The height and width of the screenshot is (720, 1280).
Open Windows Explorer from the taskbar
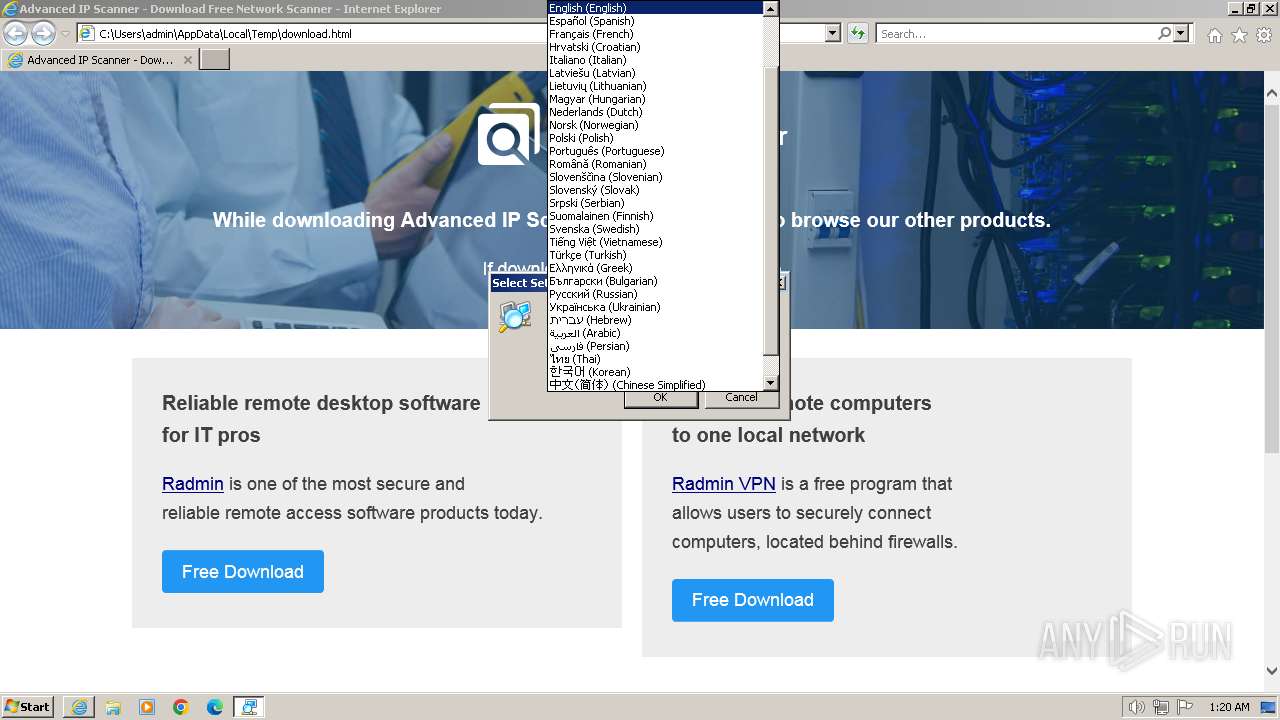pos(113,707)
